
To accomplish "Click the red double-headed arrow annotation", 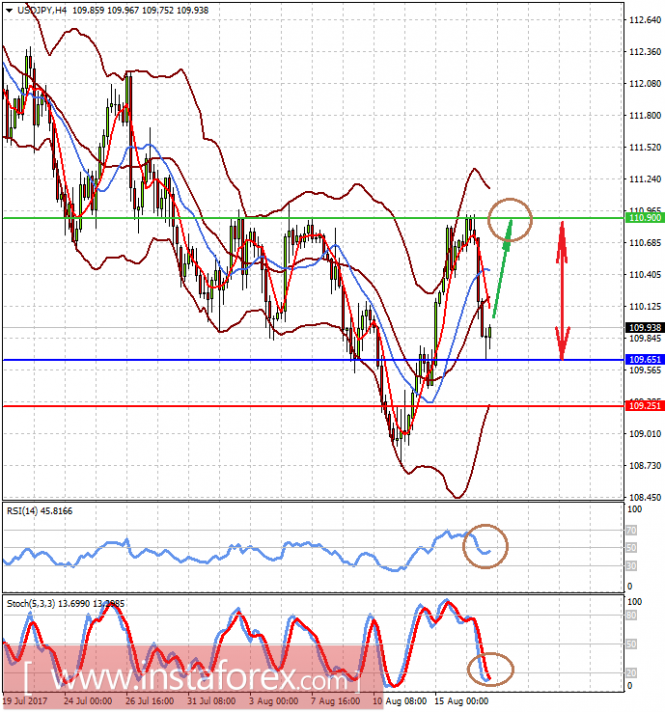I will 562,291.
